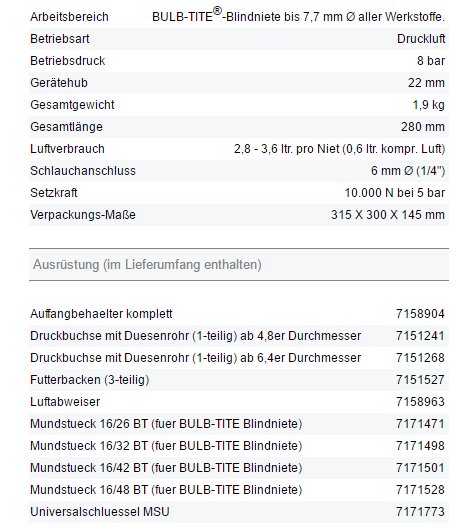Click the Gesamtgewicht 1,9 kg value
The width and height of the screenshot is (474, 528).
click(429, 105)
